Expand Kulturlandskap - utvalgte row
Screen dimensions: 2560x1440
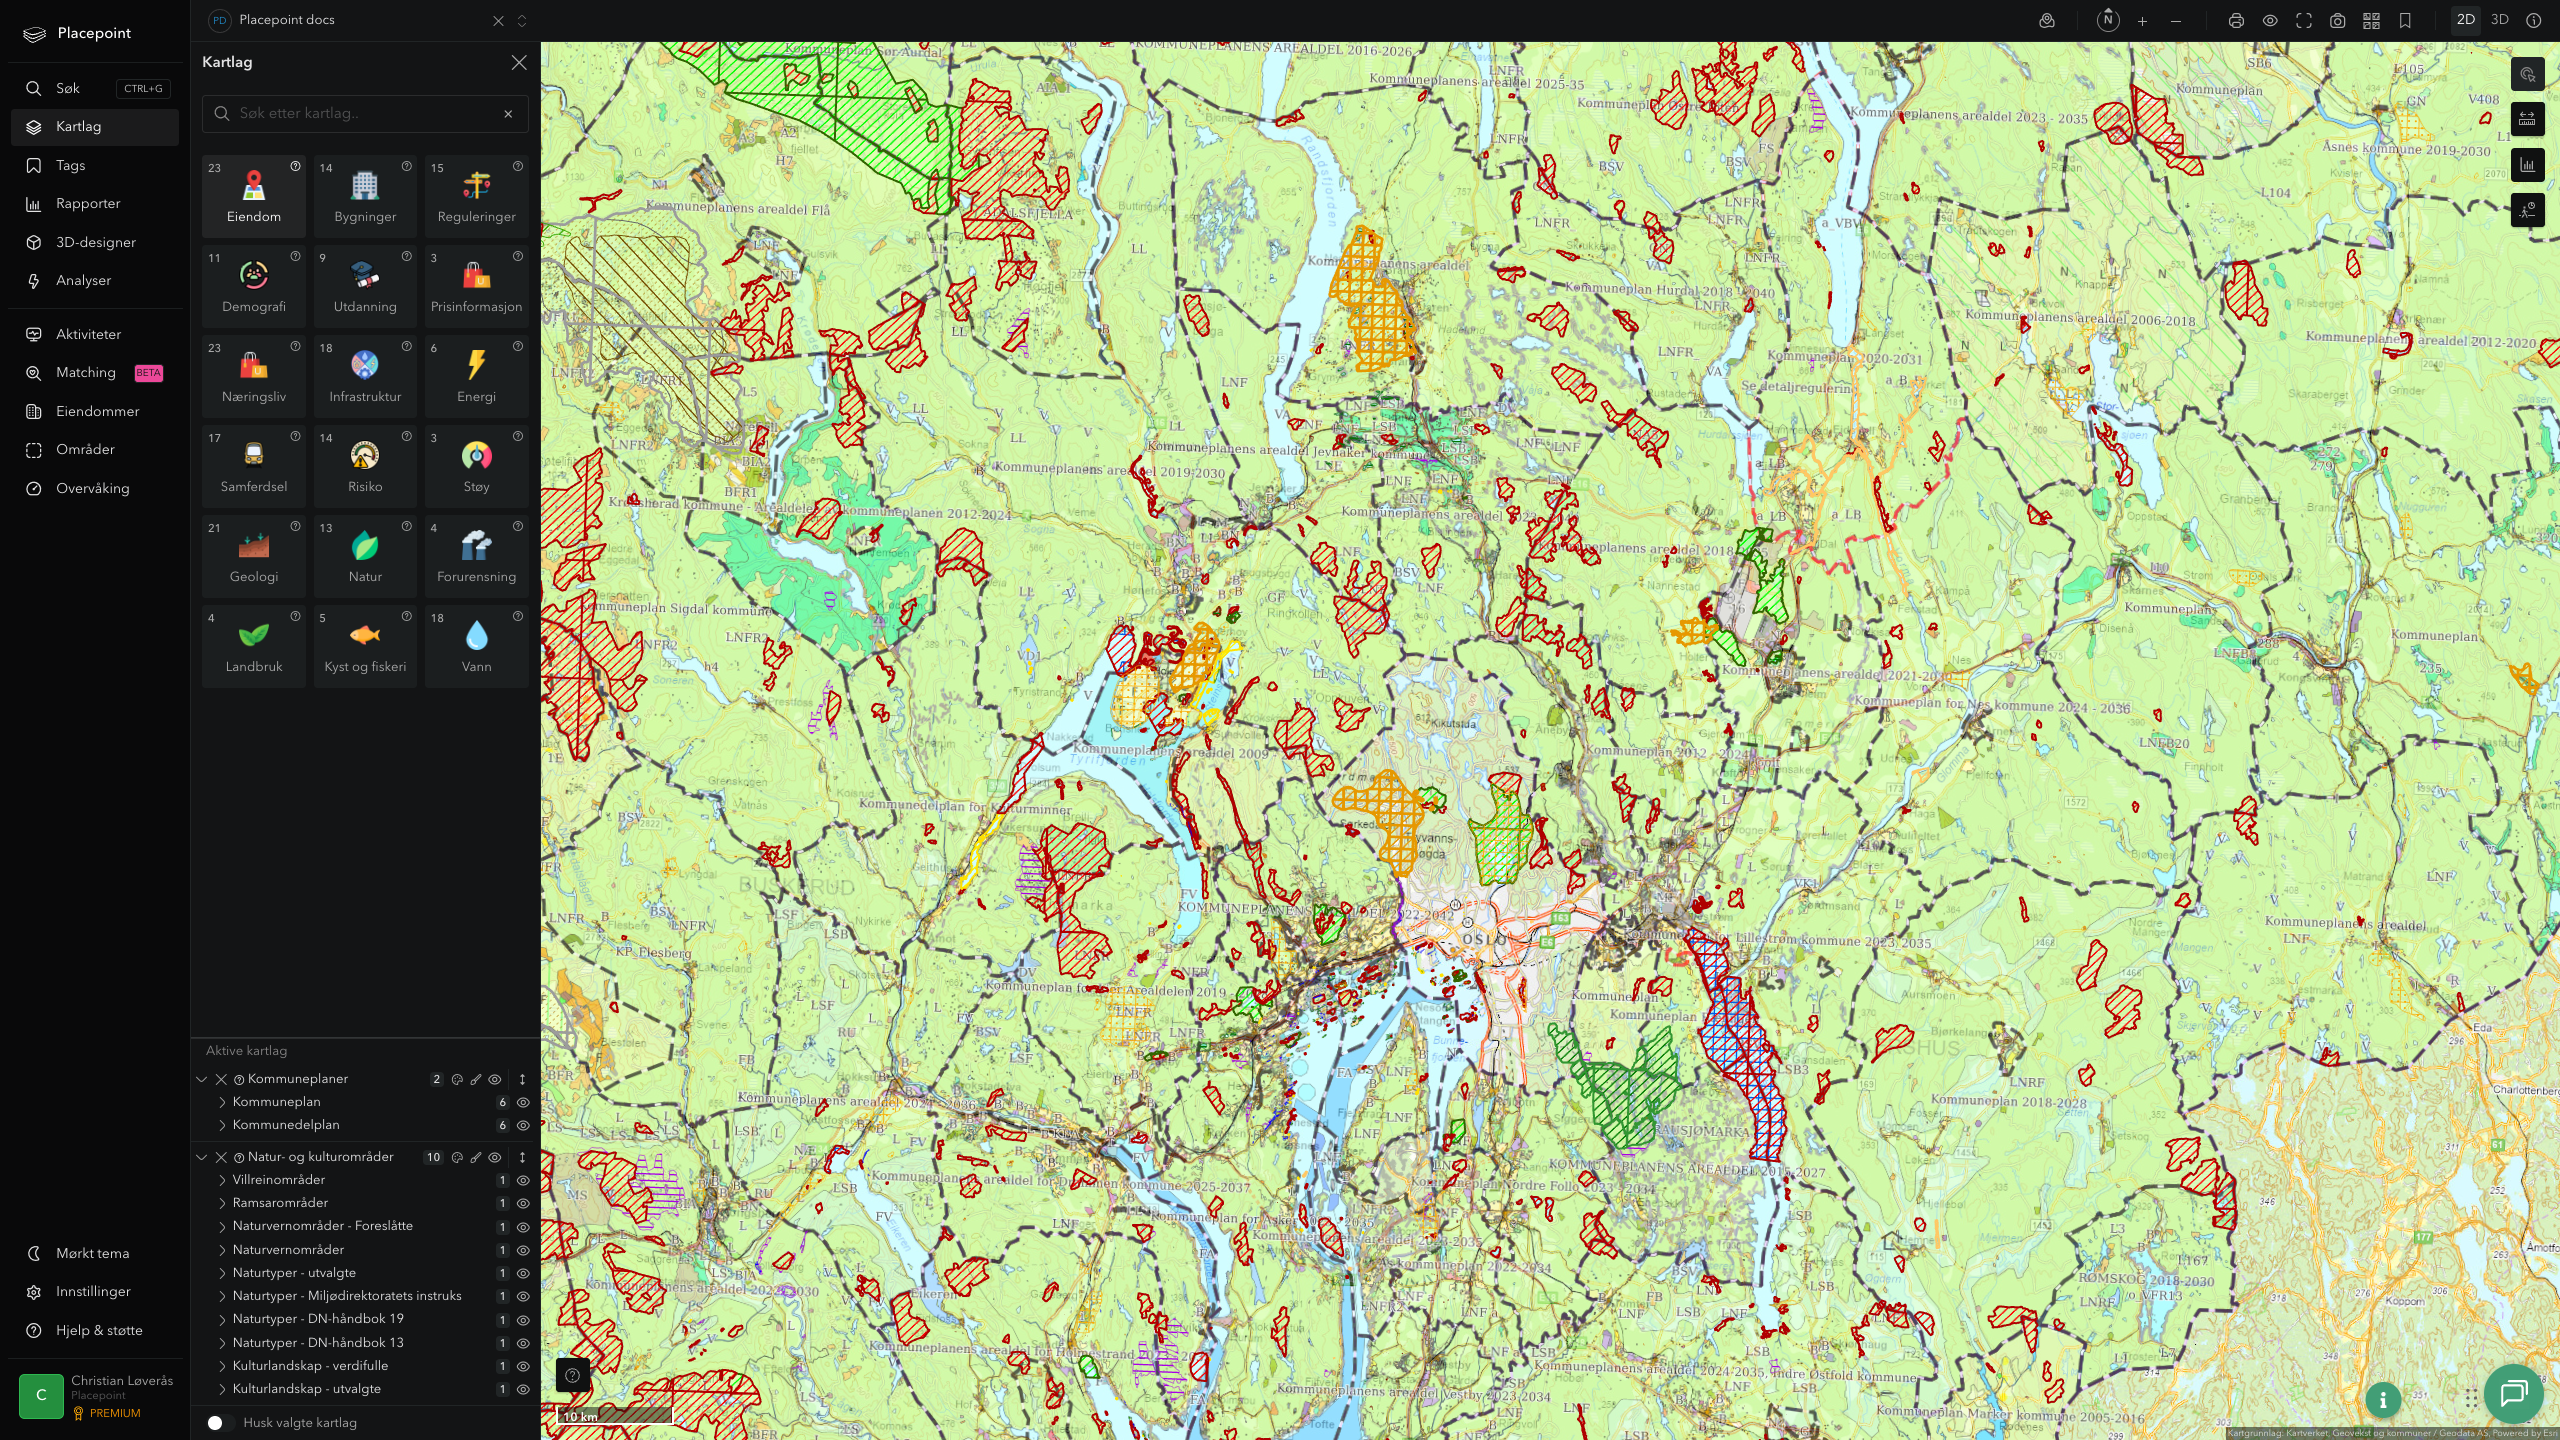tap(222, 1389)
